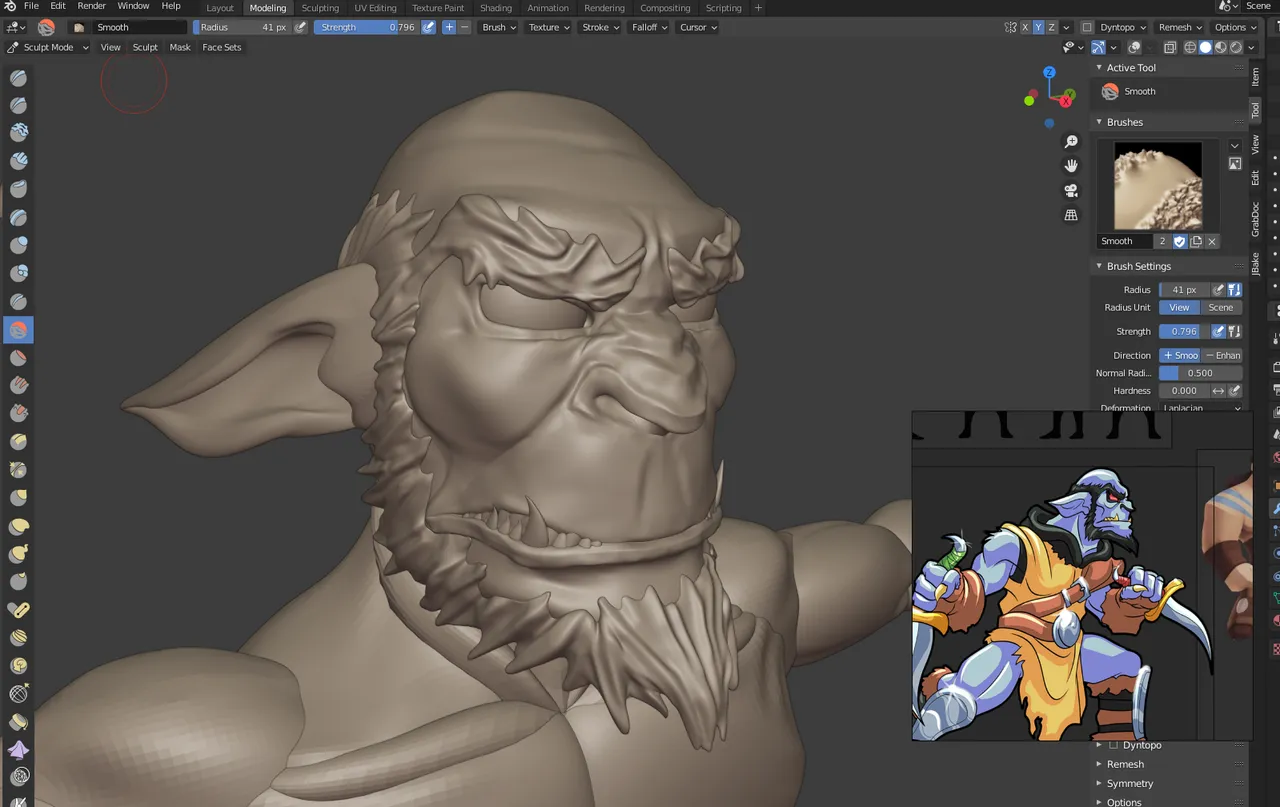Select the Blob brush tool
Viewport: 1280px width, 807px height.
pos(18,273)
